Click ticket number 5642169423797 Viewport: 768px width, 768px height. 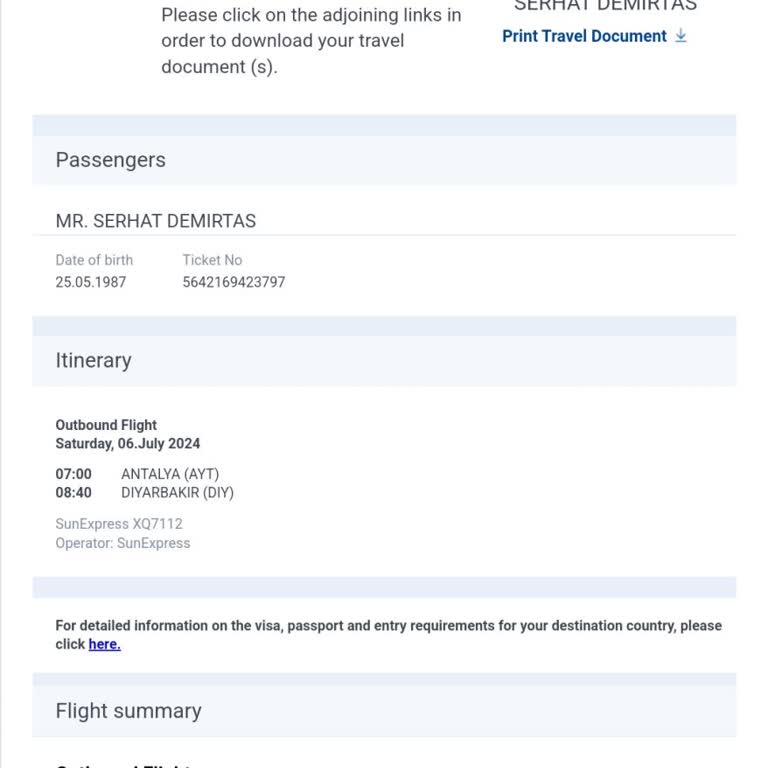pos(233,282)
